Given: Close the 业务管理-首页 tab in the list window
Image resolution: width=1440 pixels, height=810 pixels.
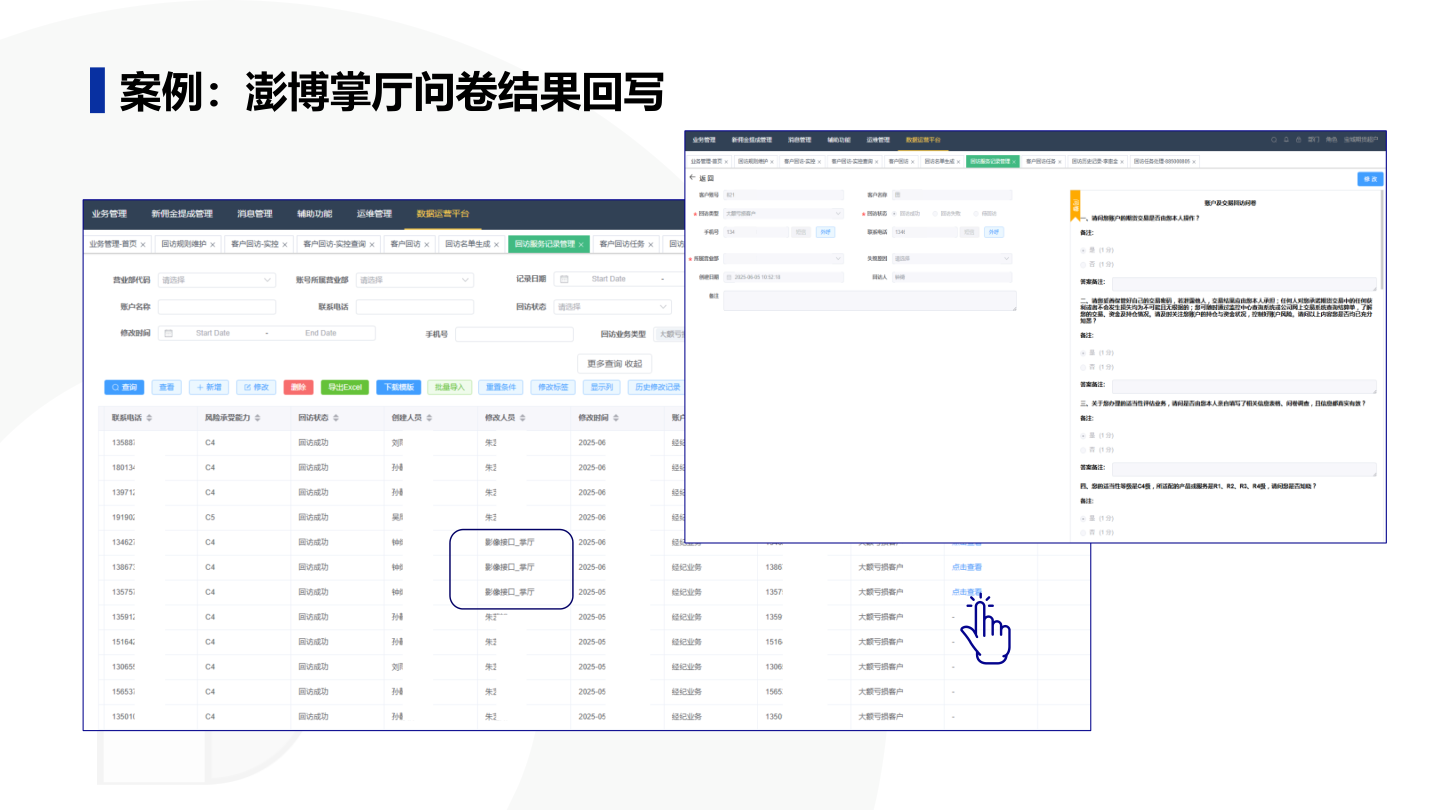Looking at the screenshot, I should (143, 244).
